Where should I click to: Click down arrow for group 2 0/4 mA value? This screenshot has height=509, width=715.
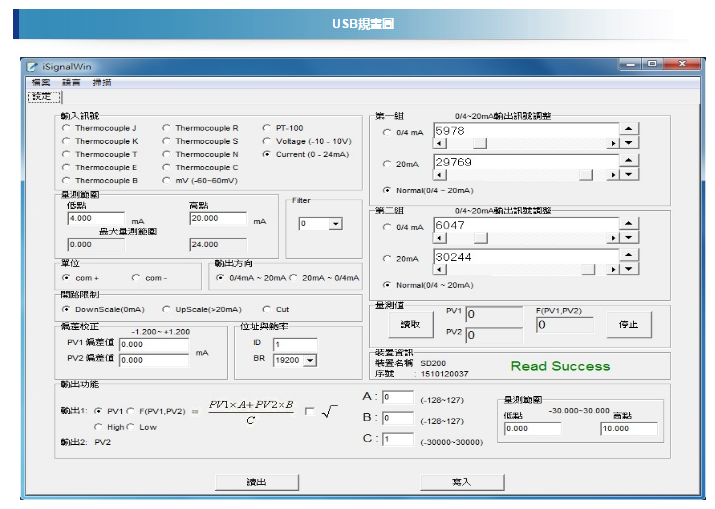[x=628, y=239]
